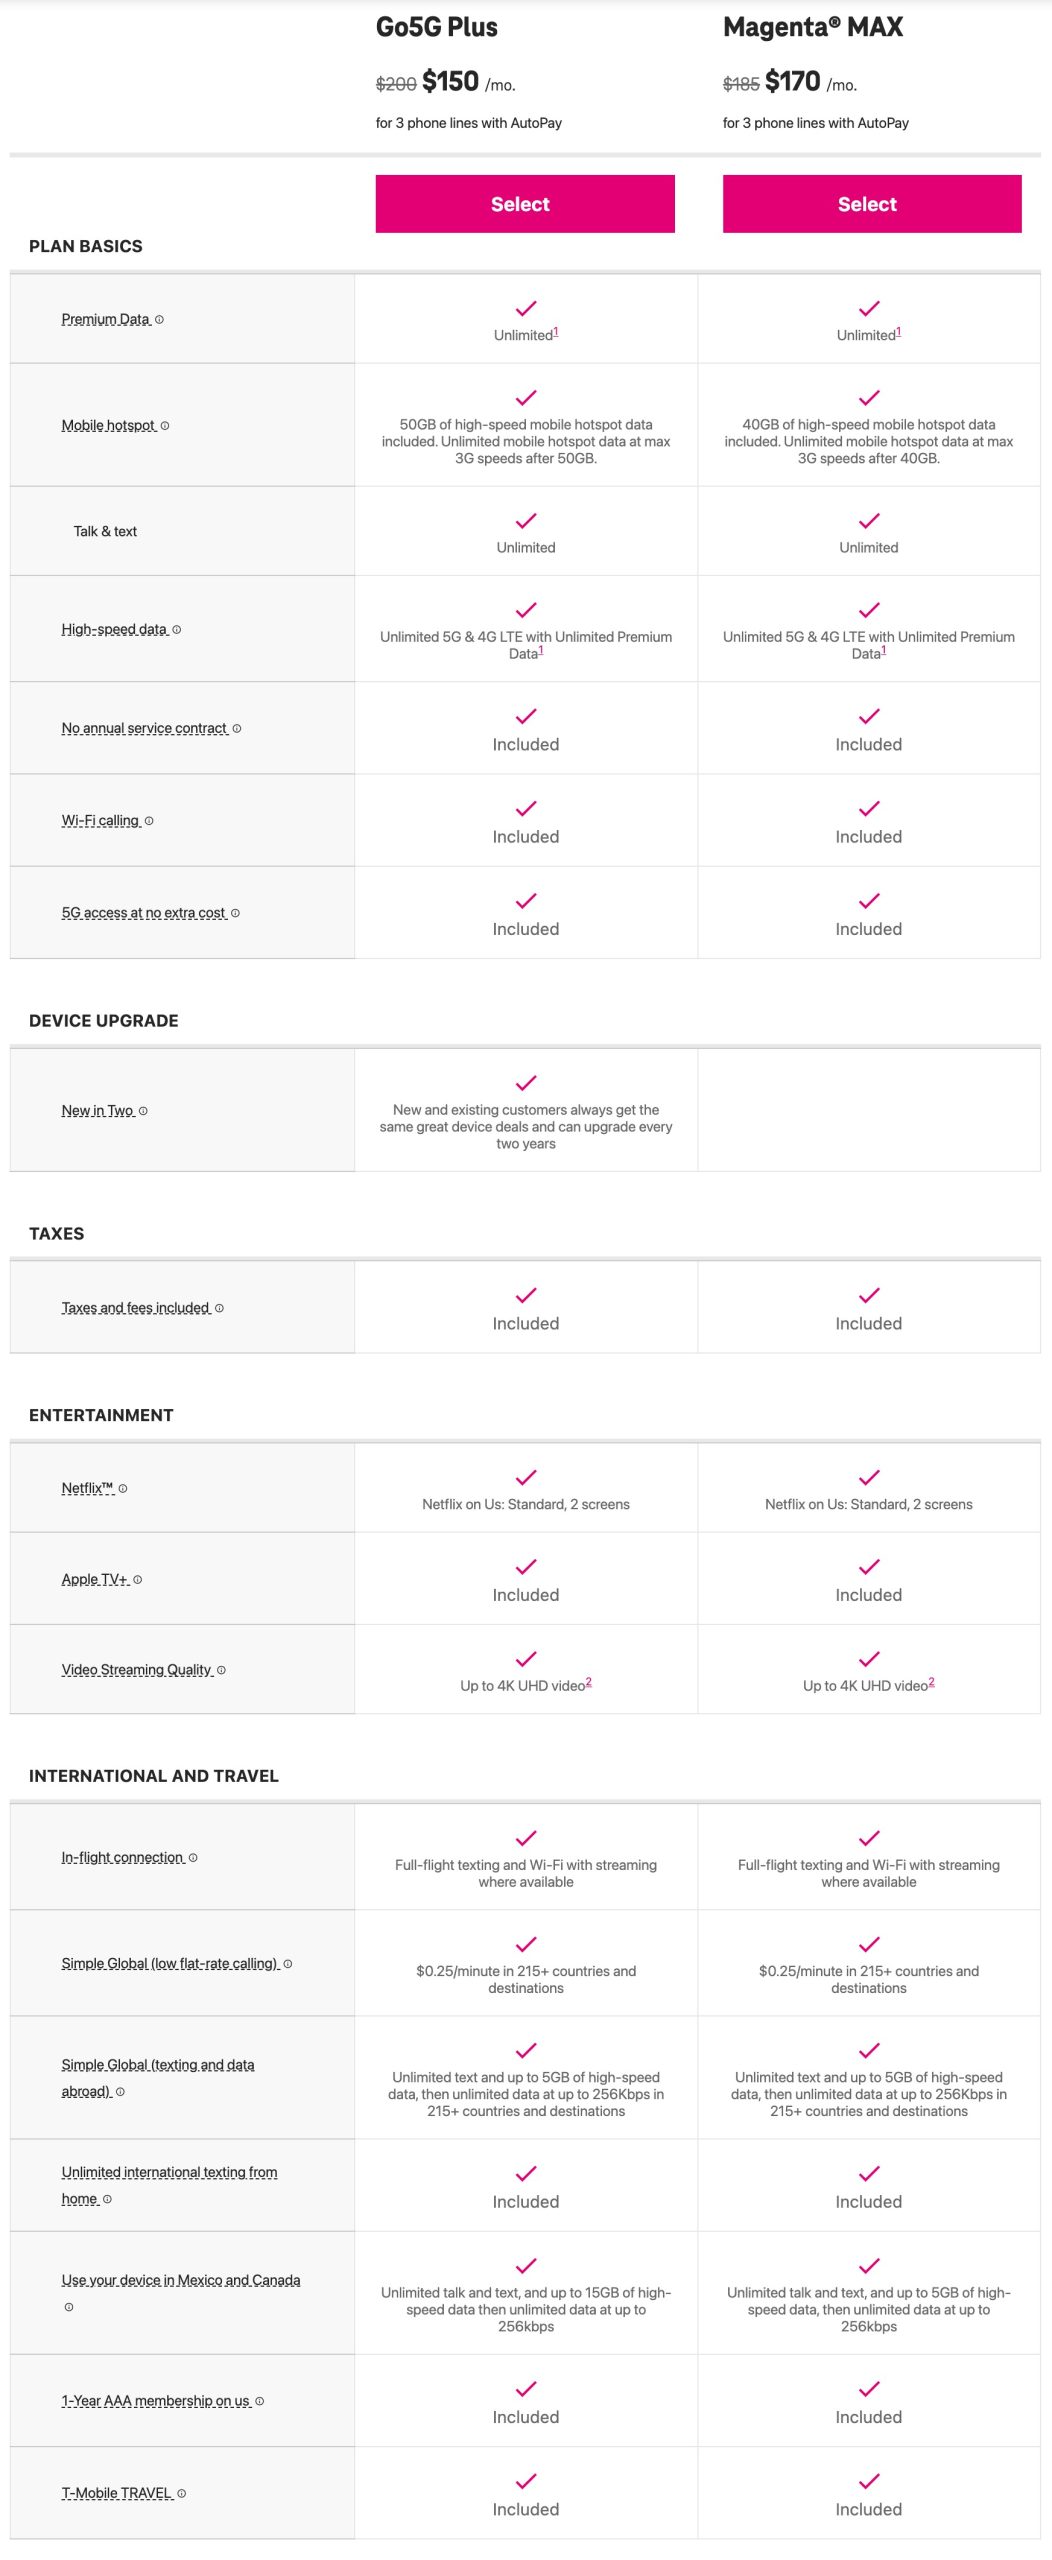Open the Mobile hotspot info tooltip icon
The image size is (1052, 2560).
click(164, 424)
